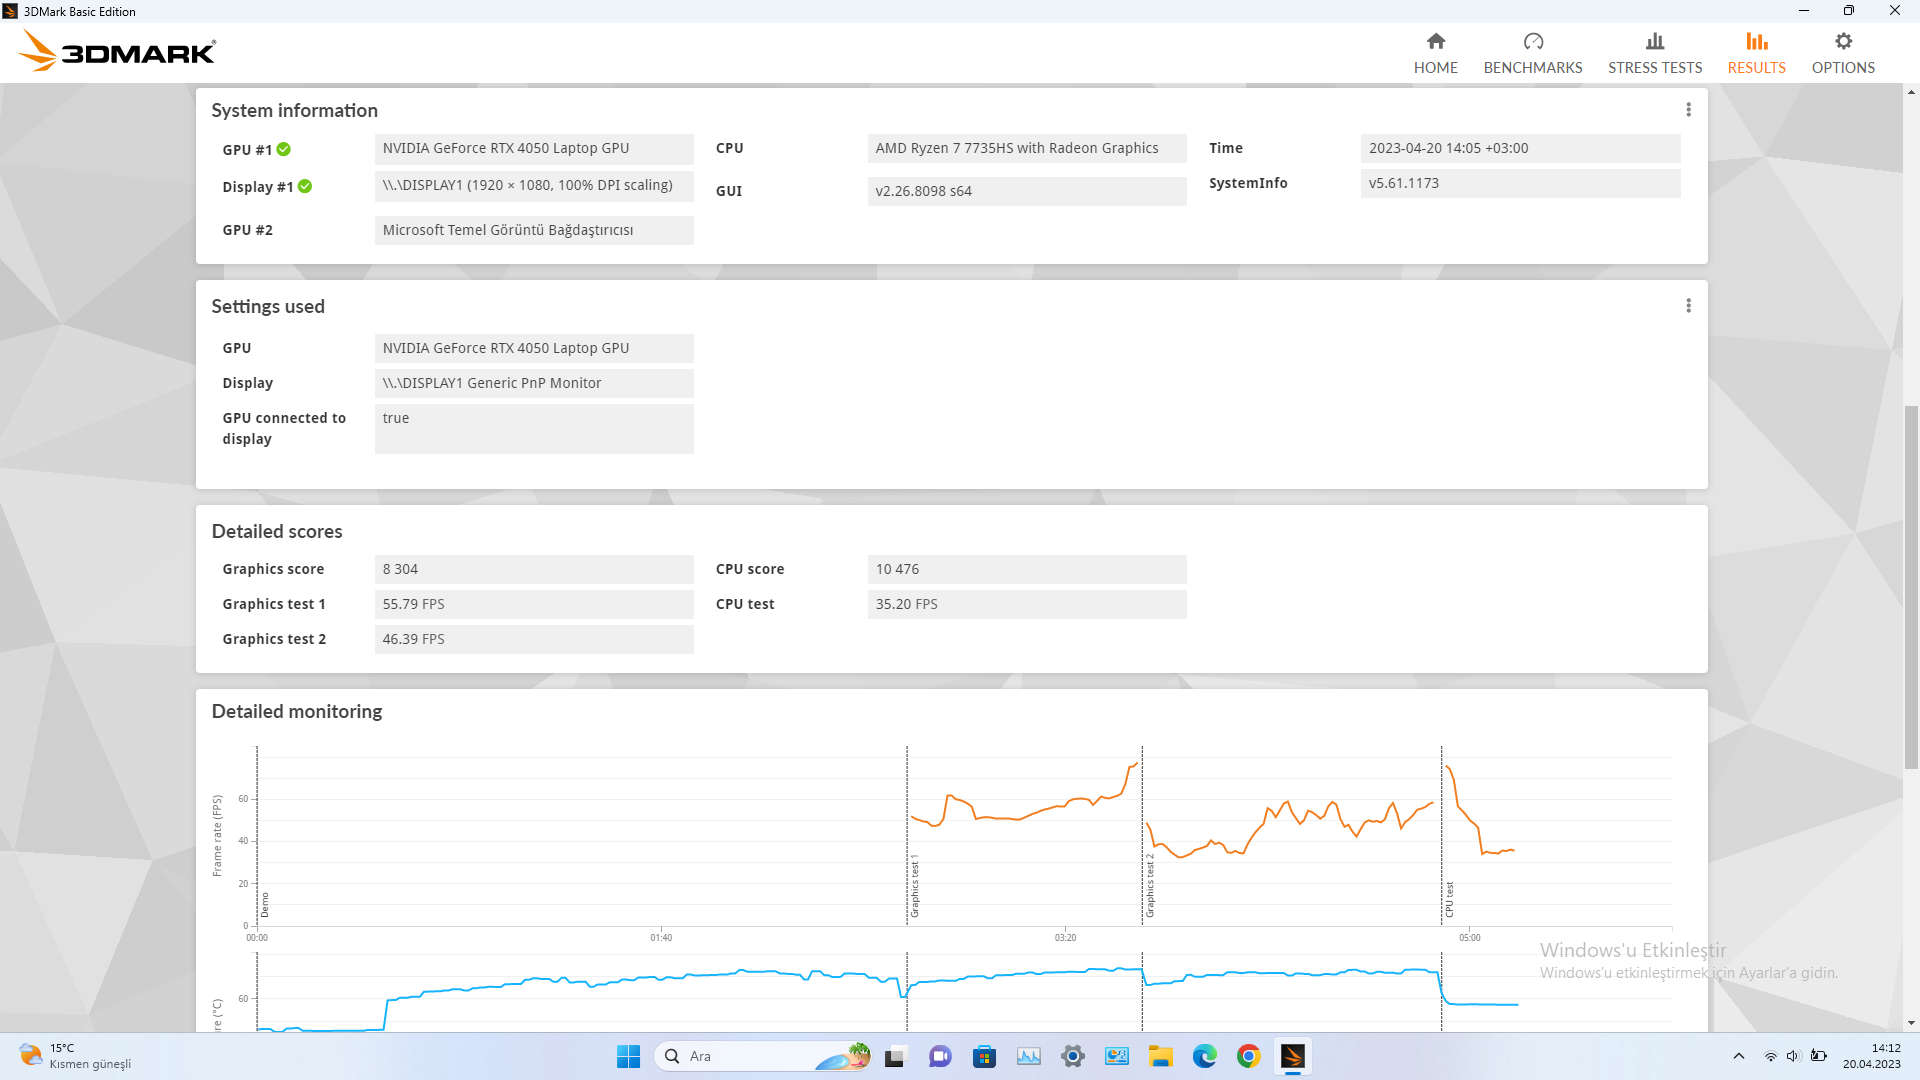Viewport: 1920px width, 1080px height.
Task: Open the Options gear menu
Action: (x=1842, y=52)
